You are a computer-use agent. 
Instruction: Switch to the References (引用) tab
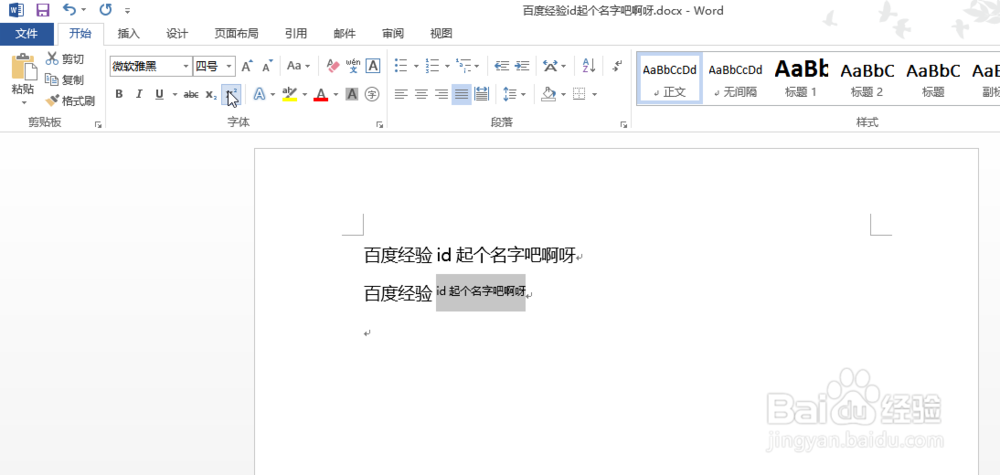(x=296, y=34)
